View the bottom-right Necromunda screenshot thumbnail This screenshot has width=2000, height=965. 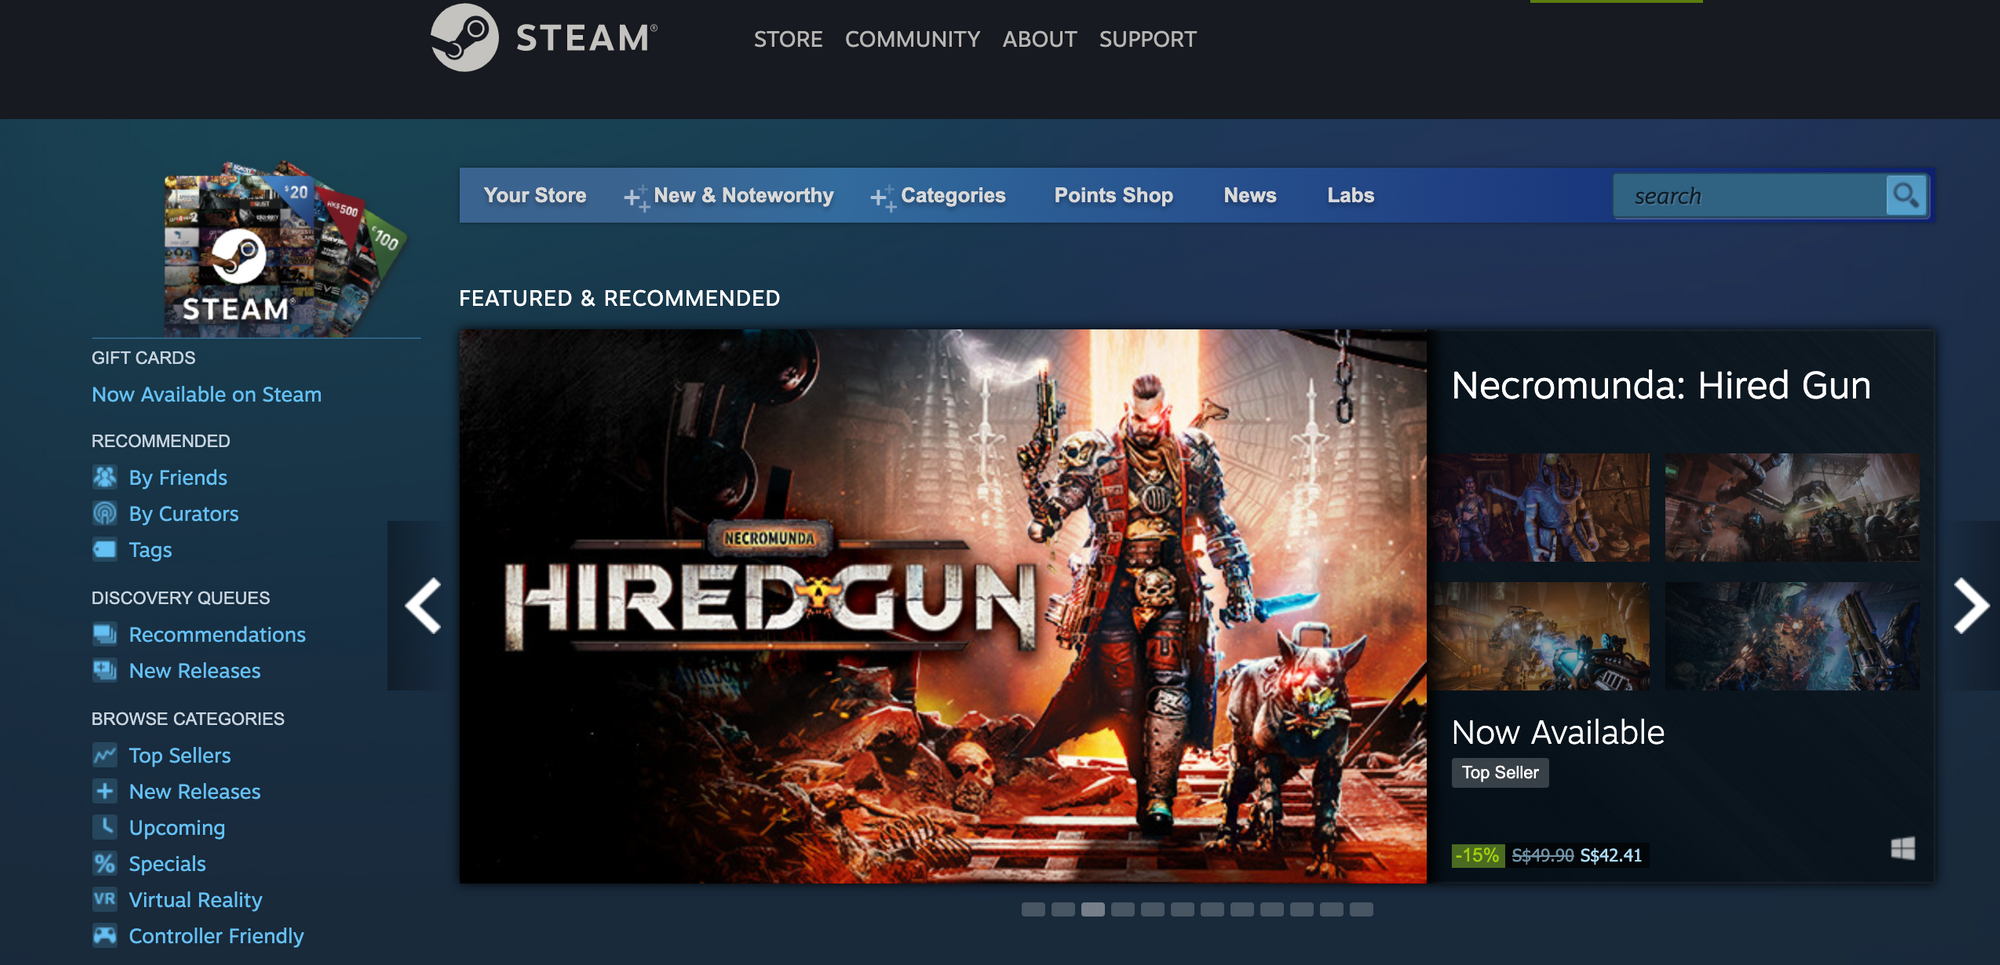(1792, 636)
